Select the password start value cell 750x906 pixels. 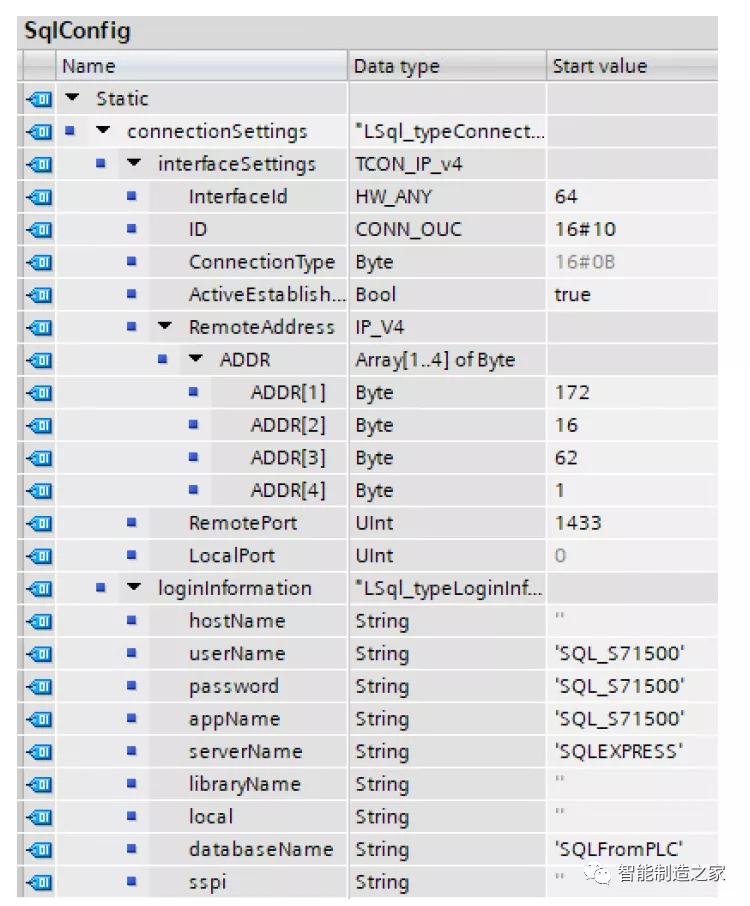pos(632,687)
